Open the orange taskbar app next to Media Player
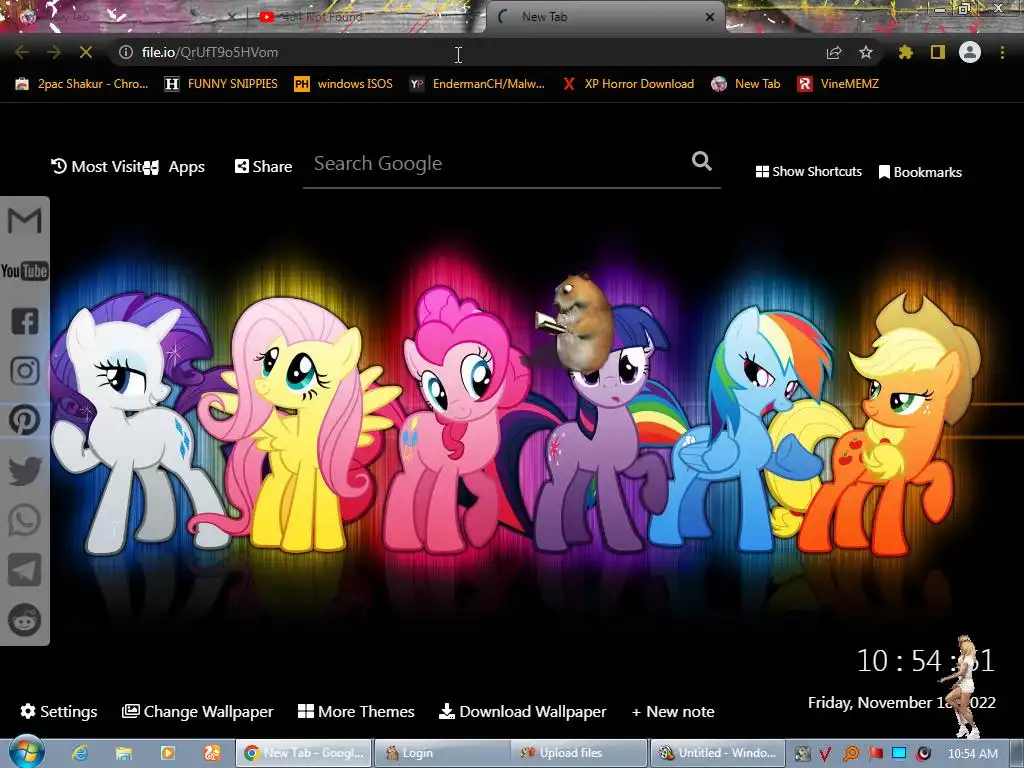1024x768 pixels. coord(212,753)
